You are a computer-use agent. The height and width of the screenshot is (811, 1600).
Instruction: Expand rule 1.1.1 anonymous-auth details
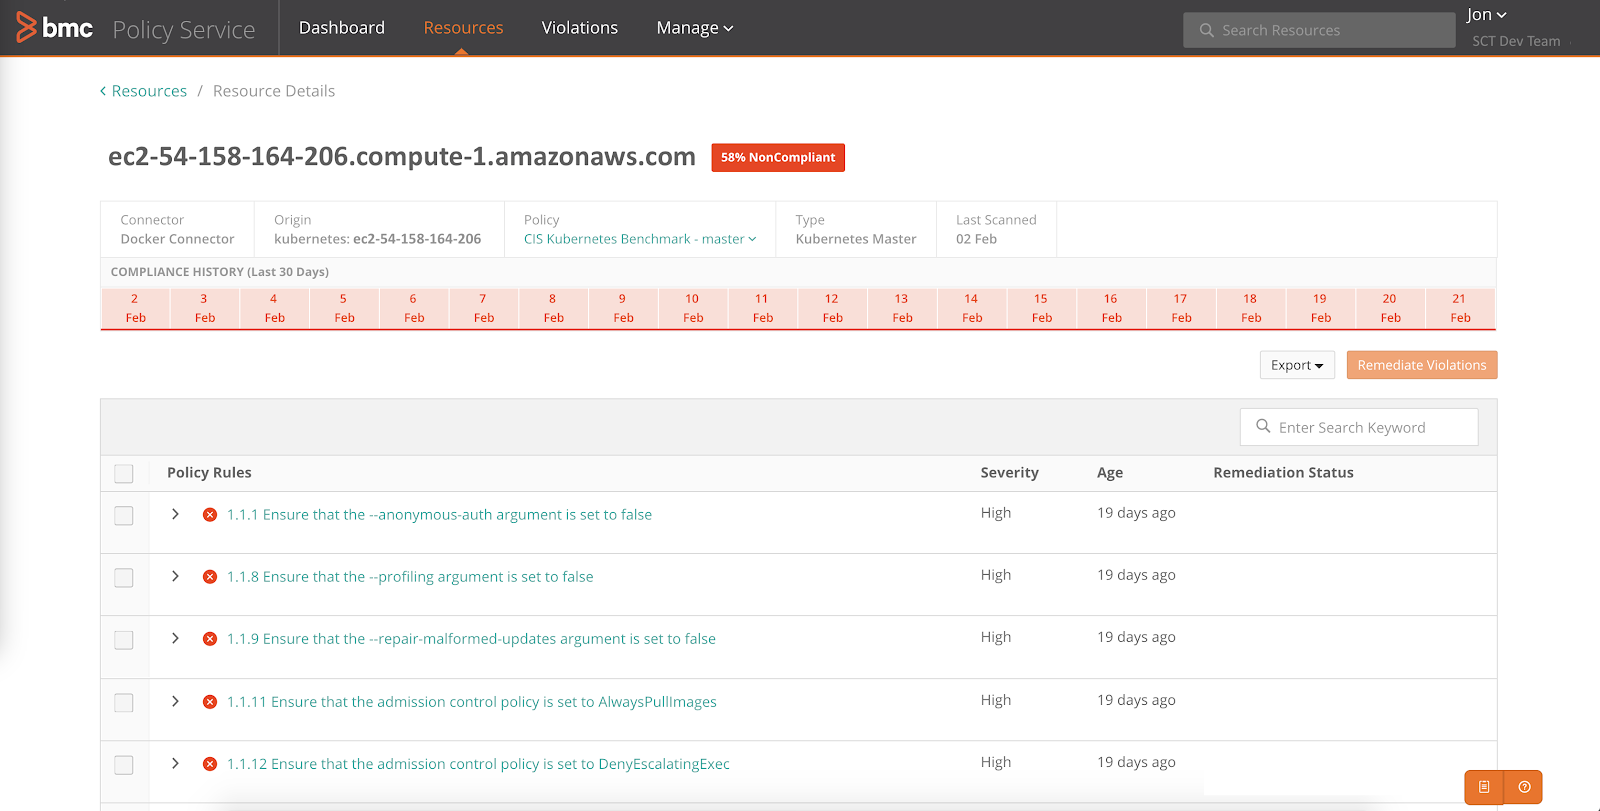tap(175, 514)
